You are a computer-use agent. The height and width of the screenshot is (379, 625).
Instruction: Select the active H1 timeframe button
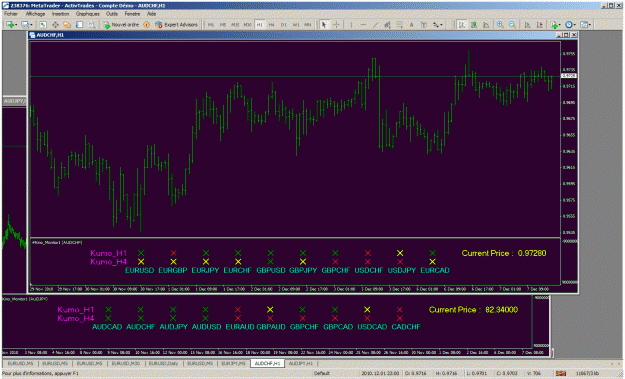(x=259, y=25)
